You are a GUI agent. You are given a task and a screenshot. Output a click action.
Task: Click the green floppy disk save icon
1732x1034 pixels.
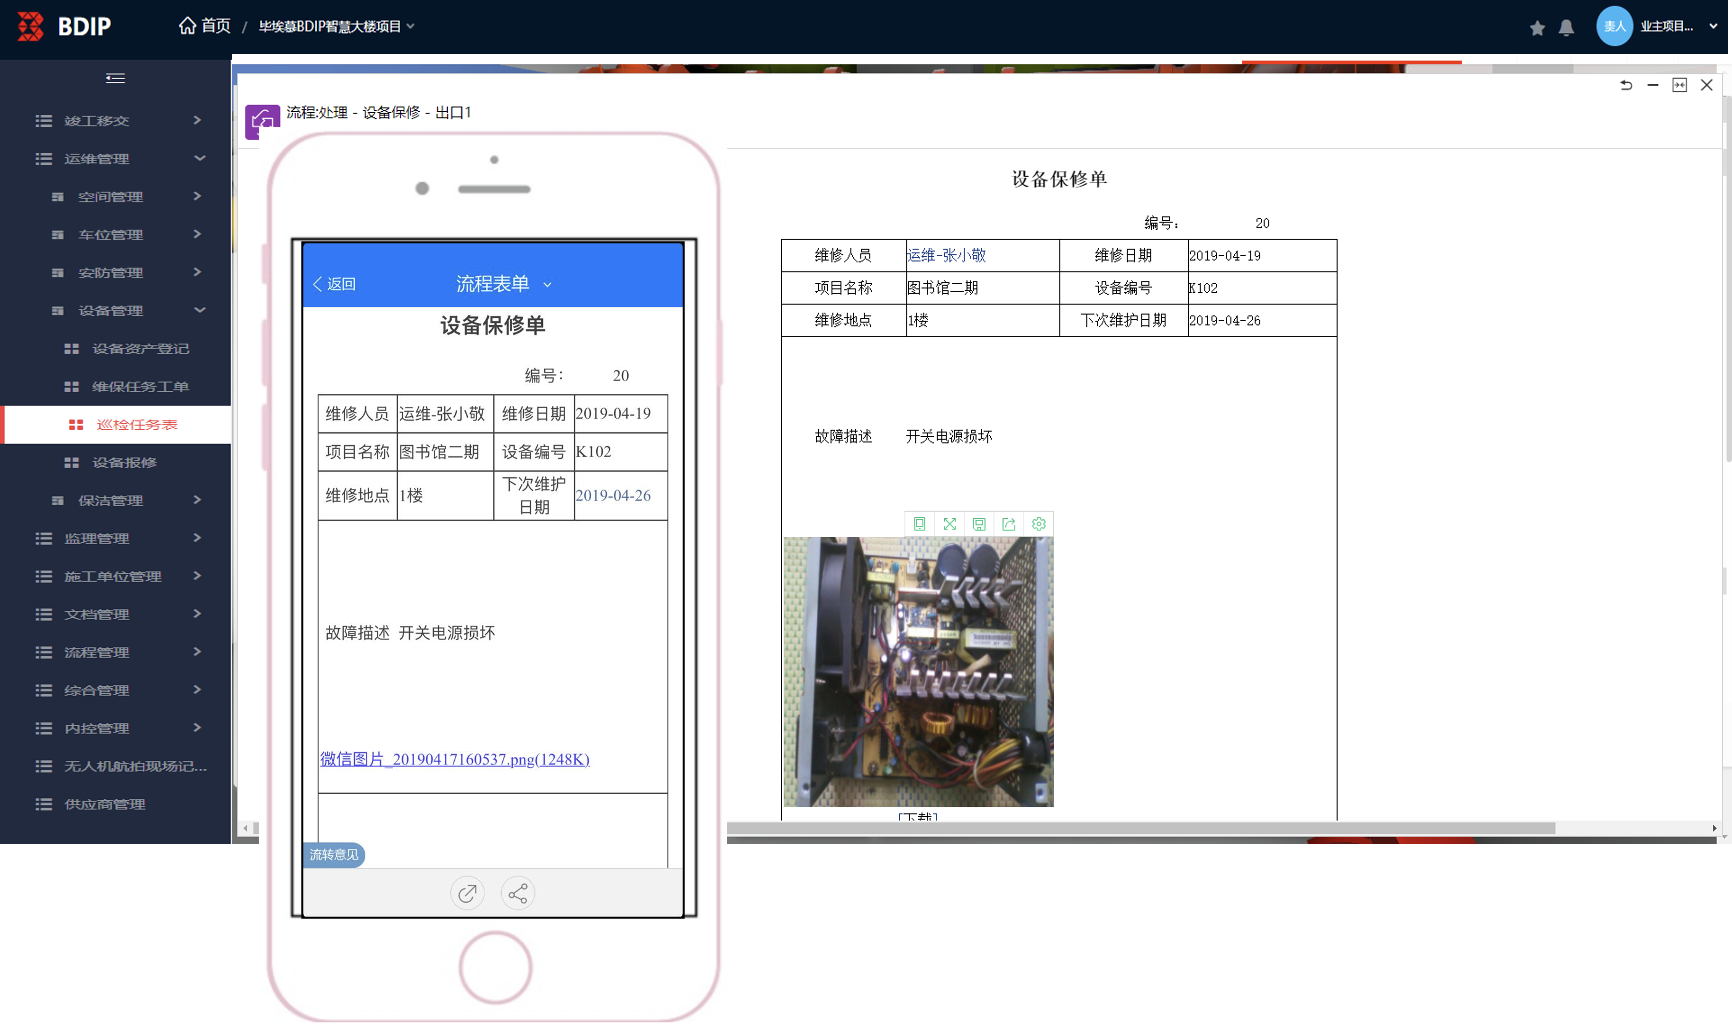pos(979,524)
